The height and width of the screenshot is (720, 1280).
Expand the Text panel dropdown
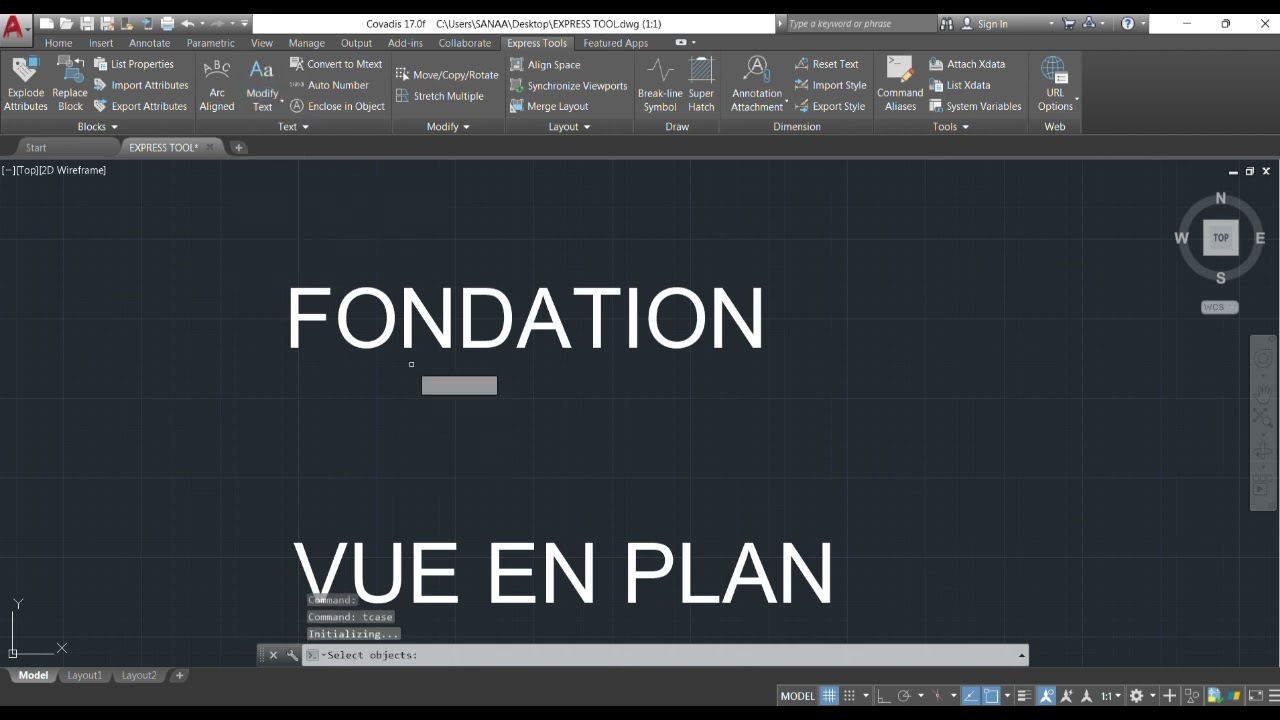pyautogui.click(x=294, y=127)
